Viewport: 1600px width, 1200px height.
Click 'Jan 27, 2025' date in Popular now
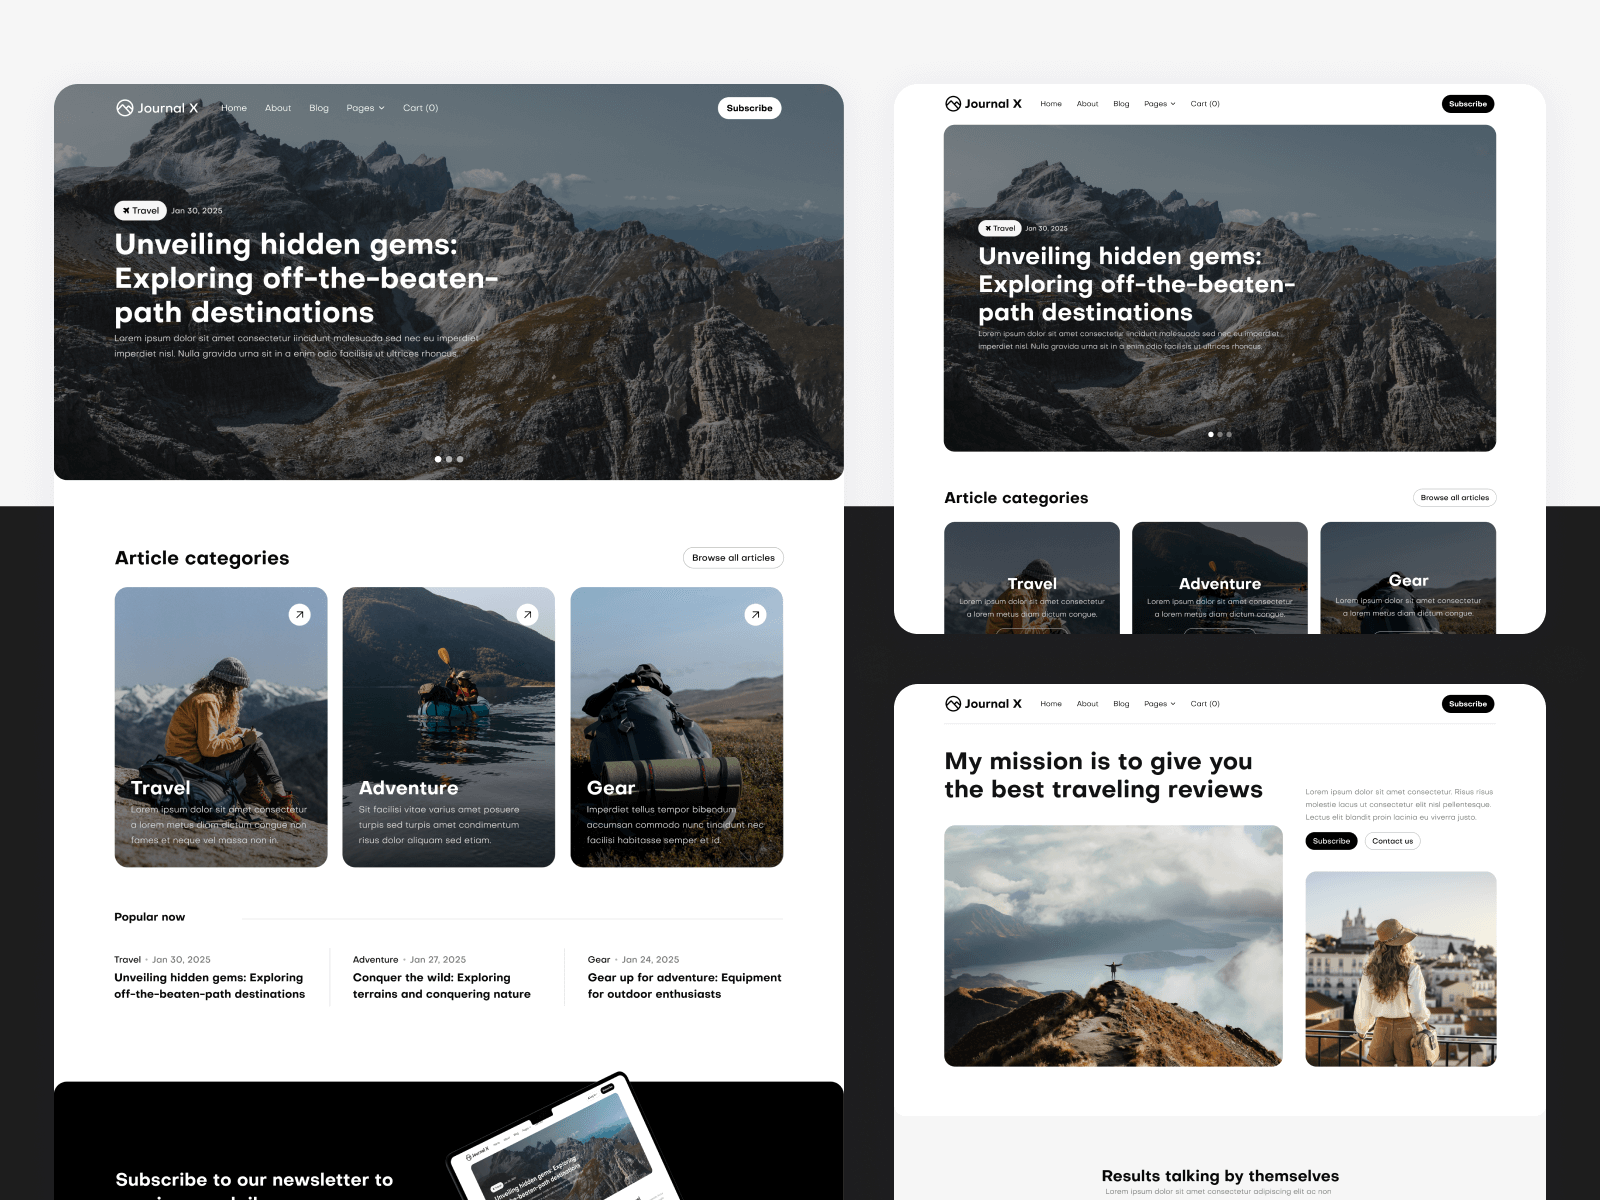[438, 960]
